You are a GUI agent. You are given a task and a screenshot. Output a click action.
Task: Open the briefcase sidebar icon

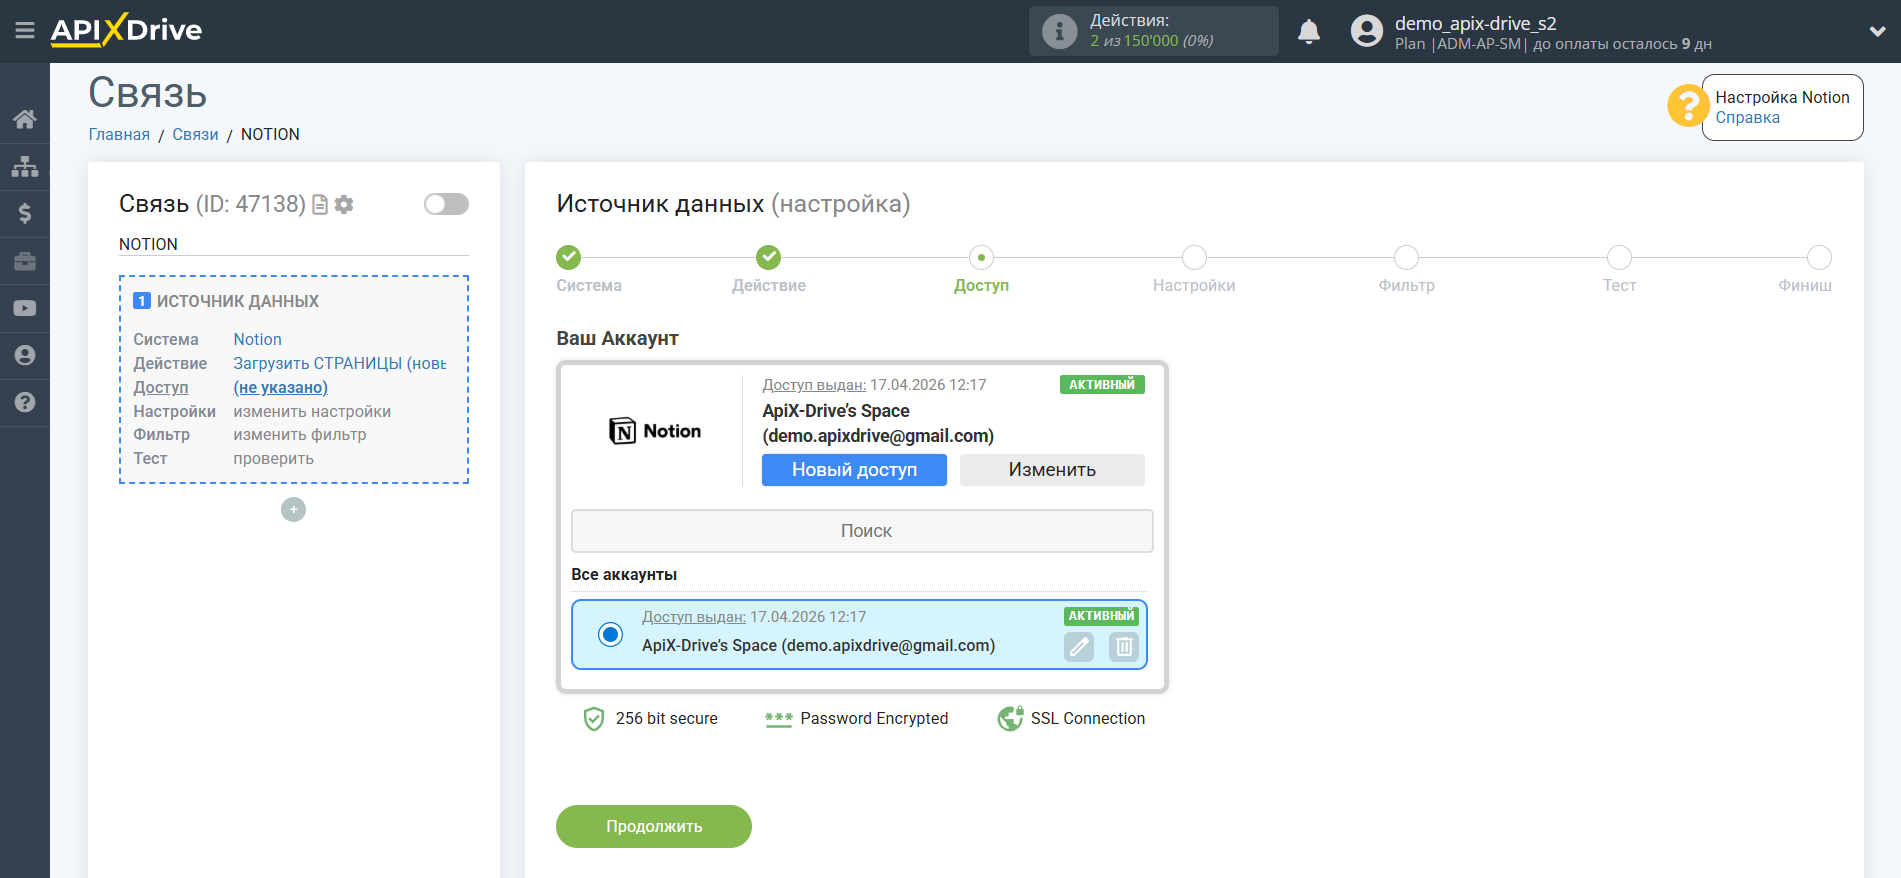click(25, 261)
